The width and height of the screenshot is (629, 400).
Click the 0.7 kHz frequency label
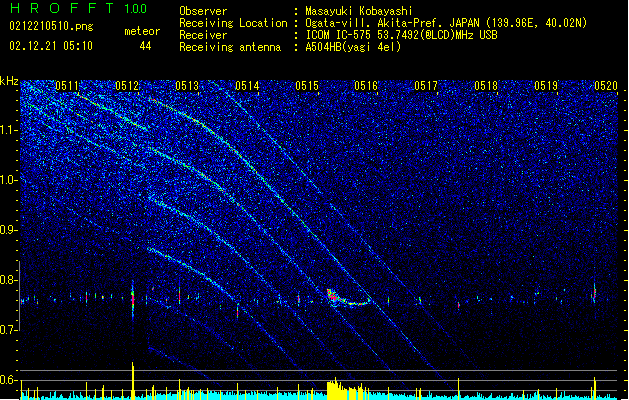(9, 330)
